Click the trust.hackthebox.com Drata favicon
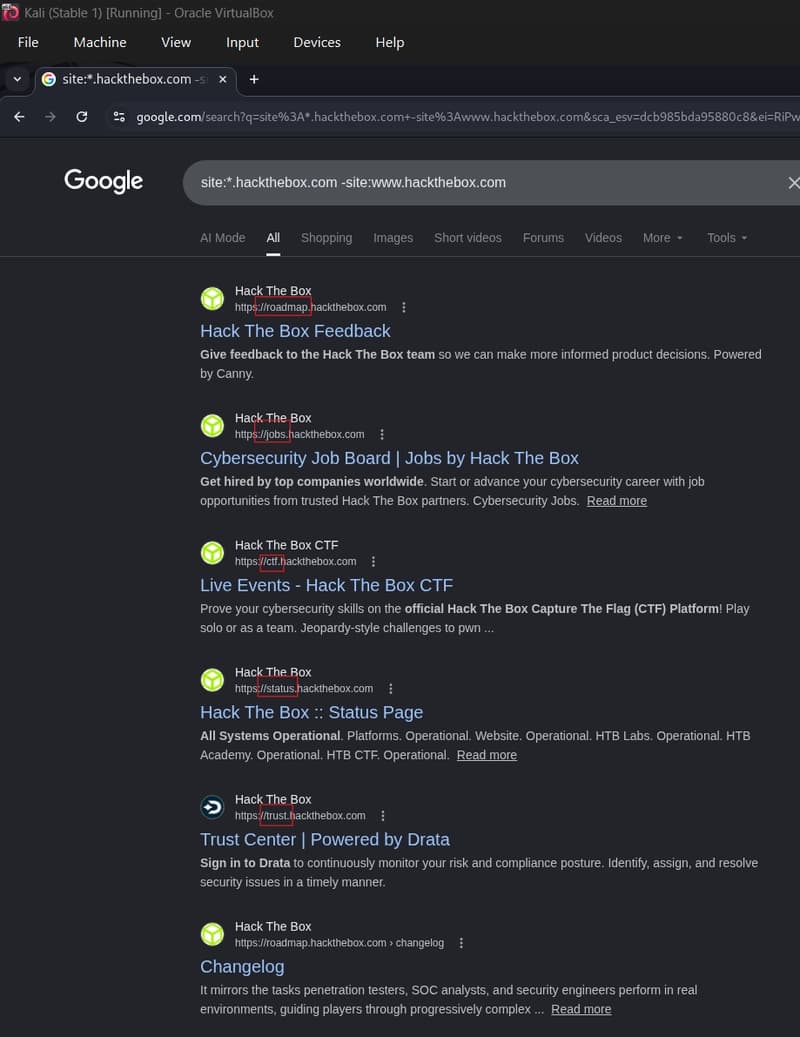Image resolution: width=800 pixels, height=1037 pixels. tap(212, 807)
